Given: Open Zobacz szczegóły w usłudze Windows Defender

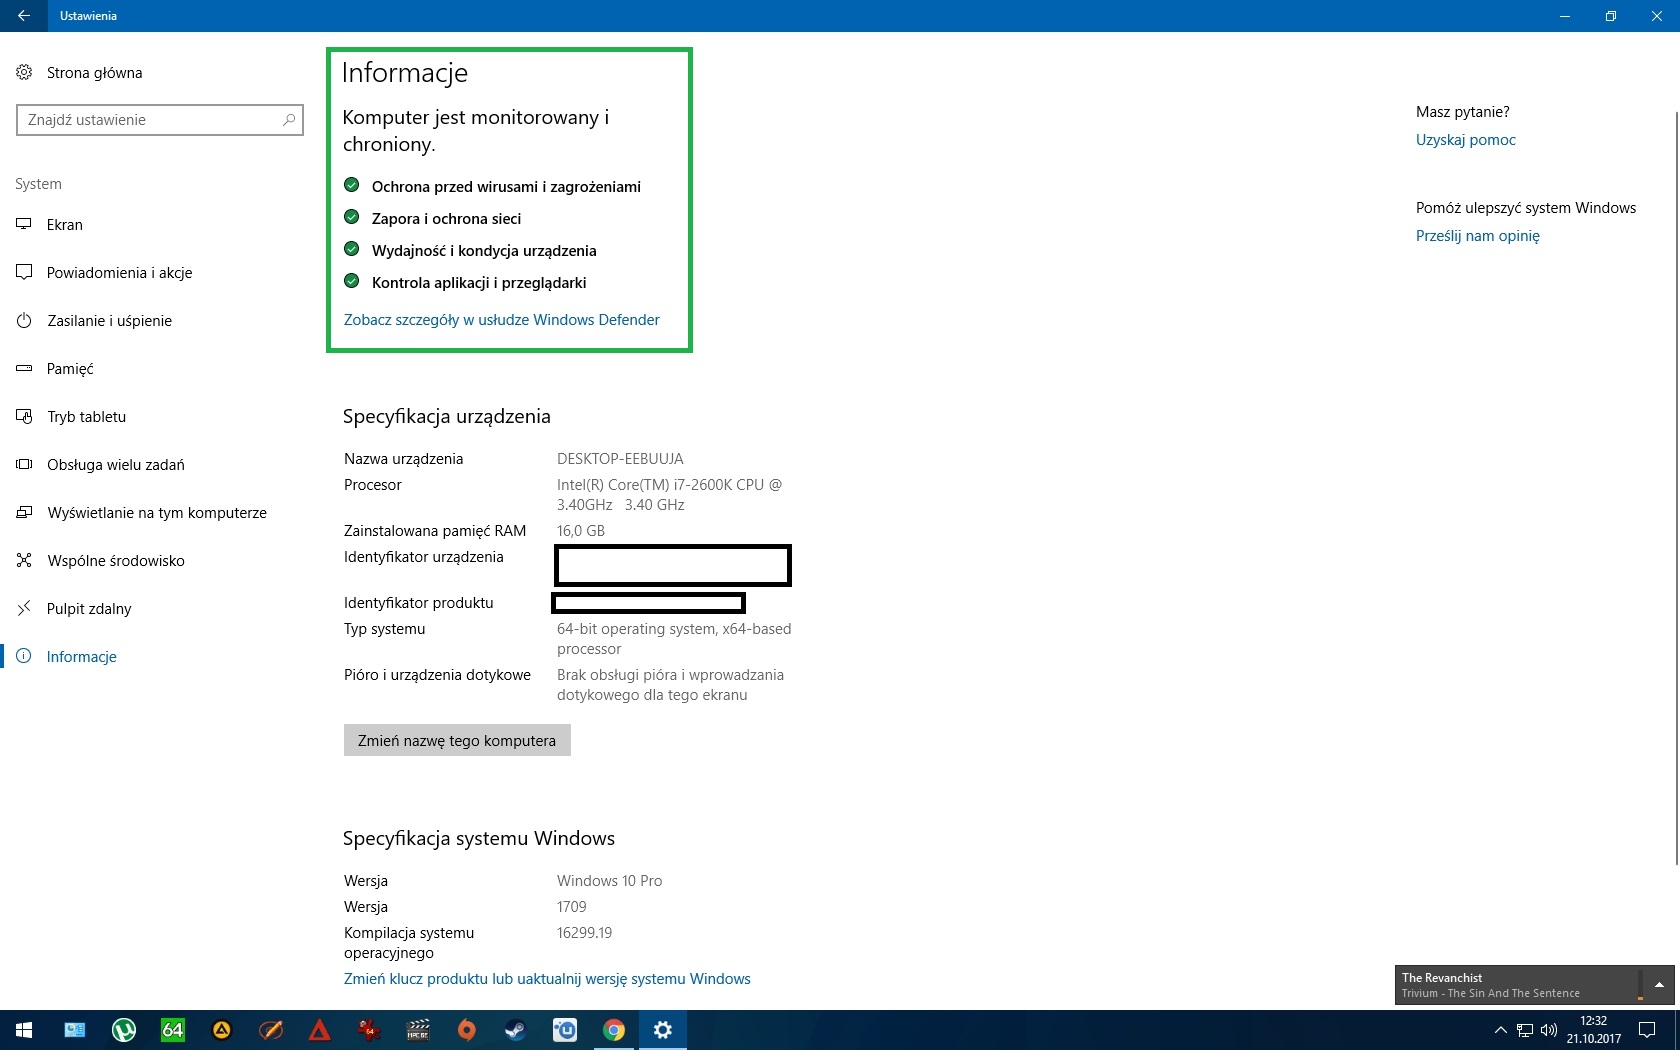Looking at the screenshot, I should click(502, 320).
